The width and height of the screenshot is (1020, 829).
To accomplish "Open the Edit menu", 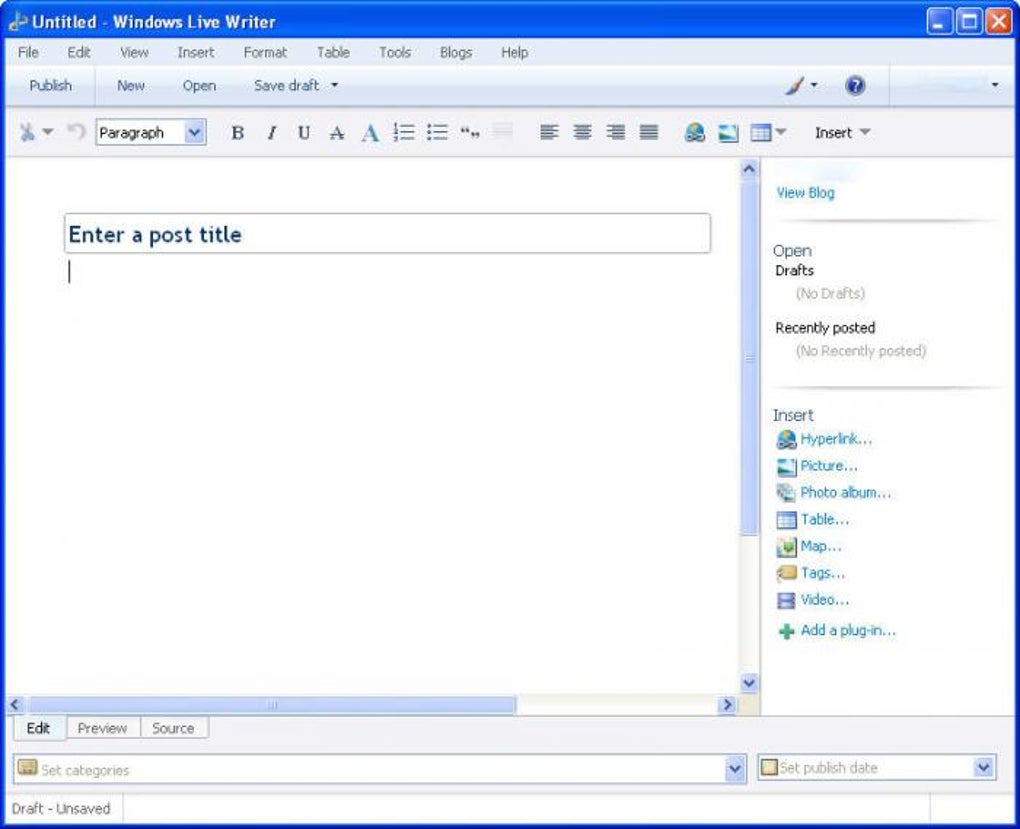I will pos(79,53).
